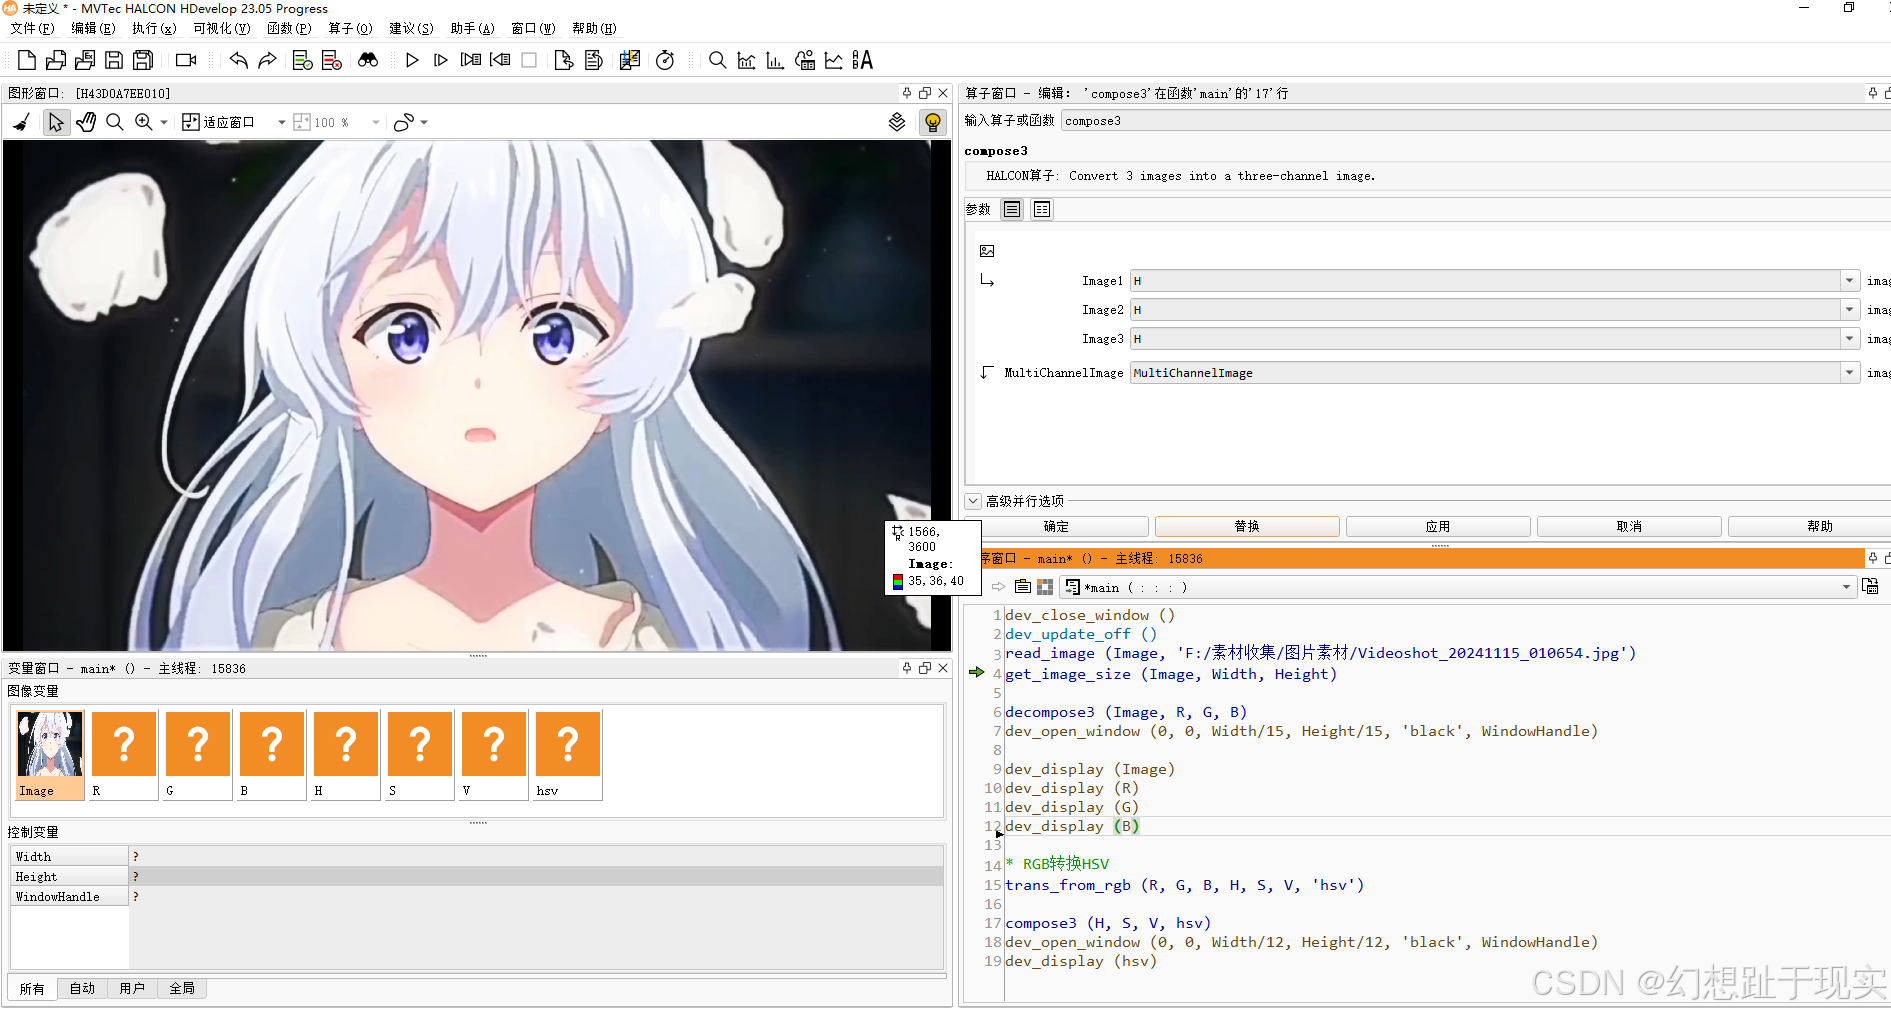Undo the last edit
This screenshot has height=1015, width=1891.
pos(238,60)
